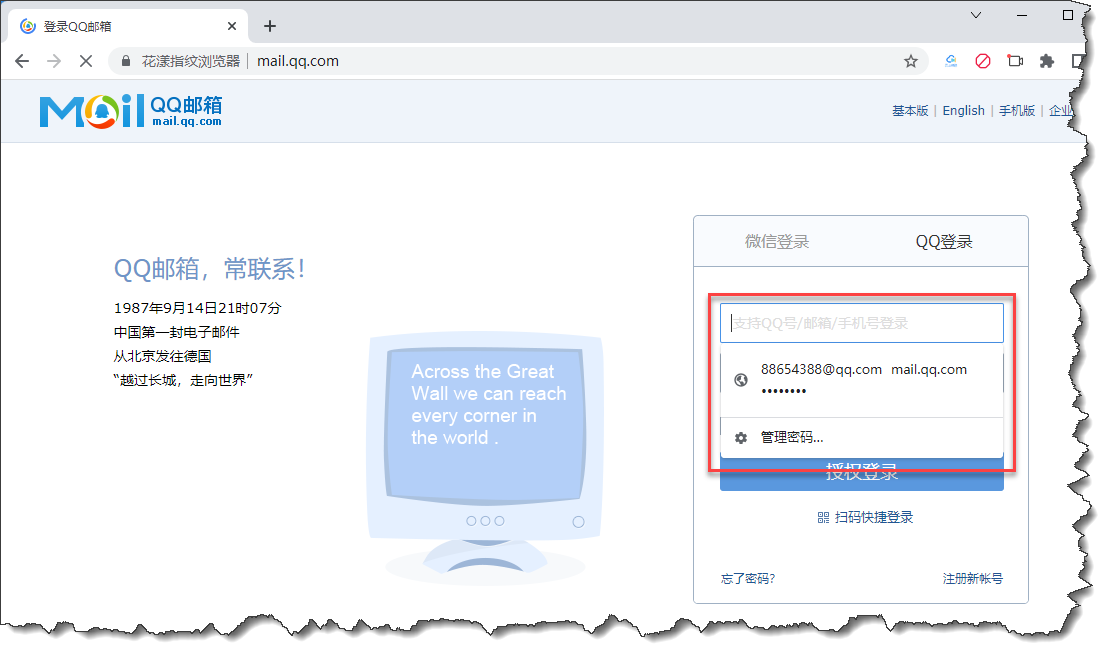Screen dimensions: 1114x661
Task: Click the QQ邮箱 Mail logo
Action: (131, 112)
